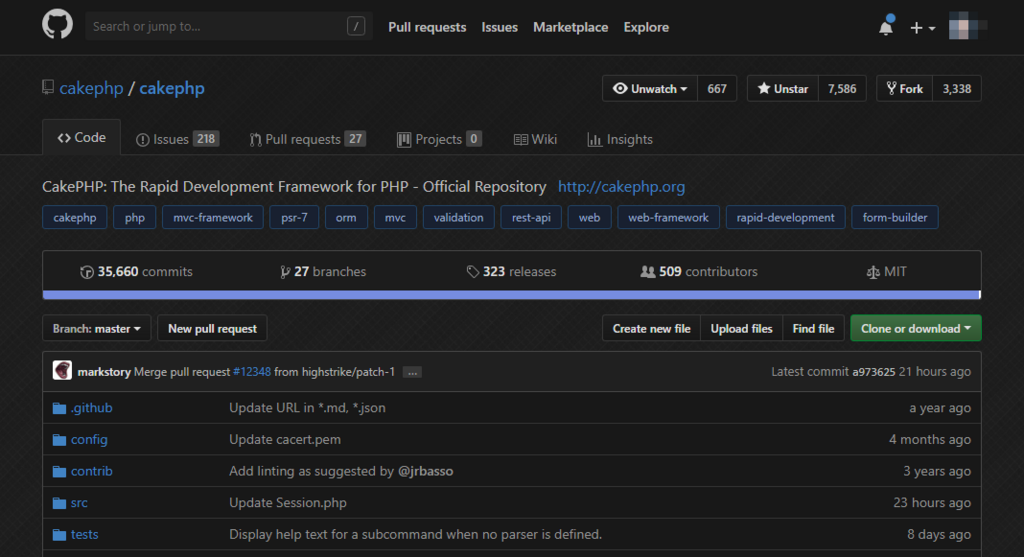Viewport: 1024px width, 557px height.
Task: Switch to the Code tab
Action: coord(82,137)
